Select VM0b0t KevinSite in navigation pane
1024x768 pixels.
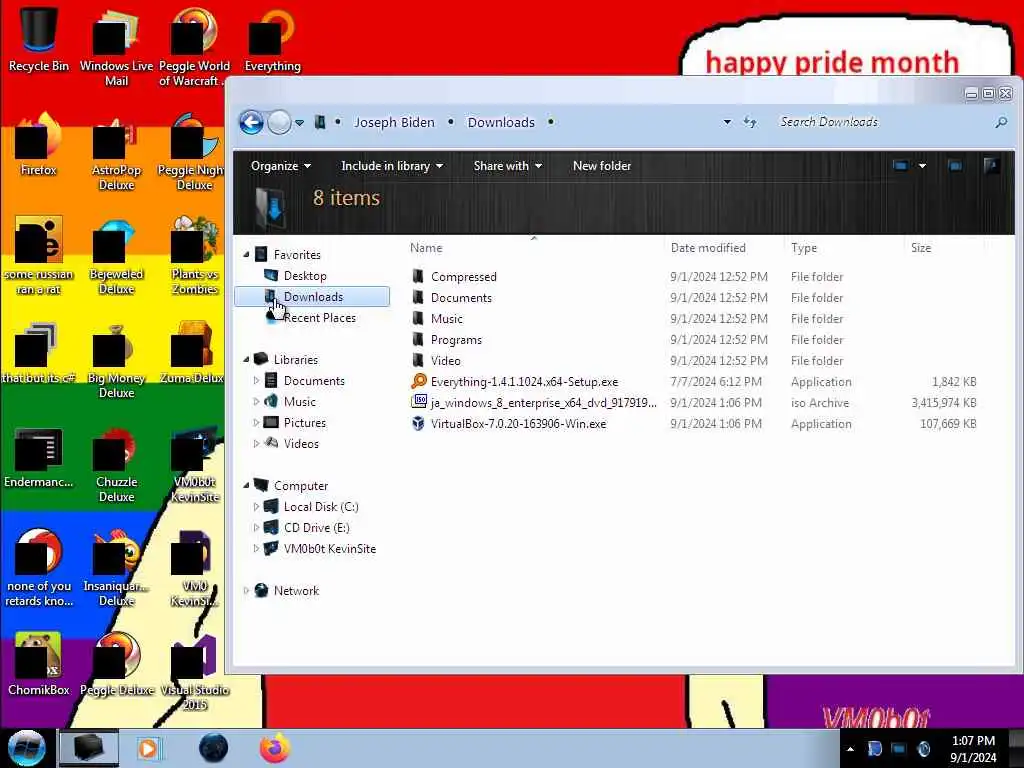330,549
